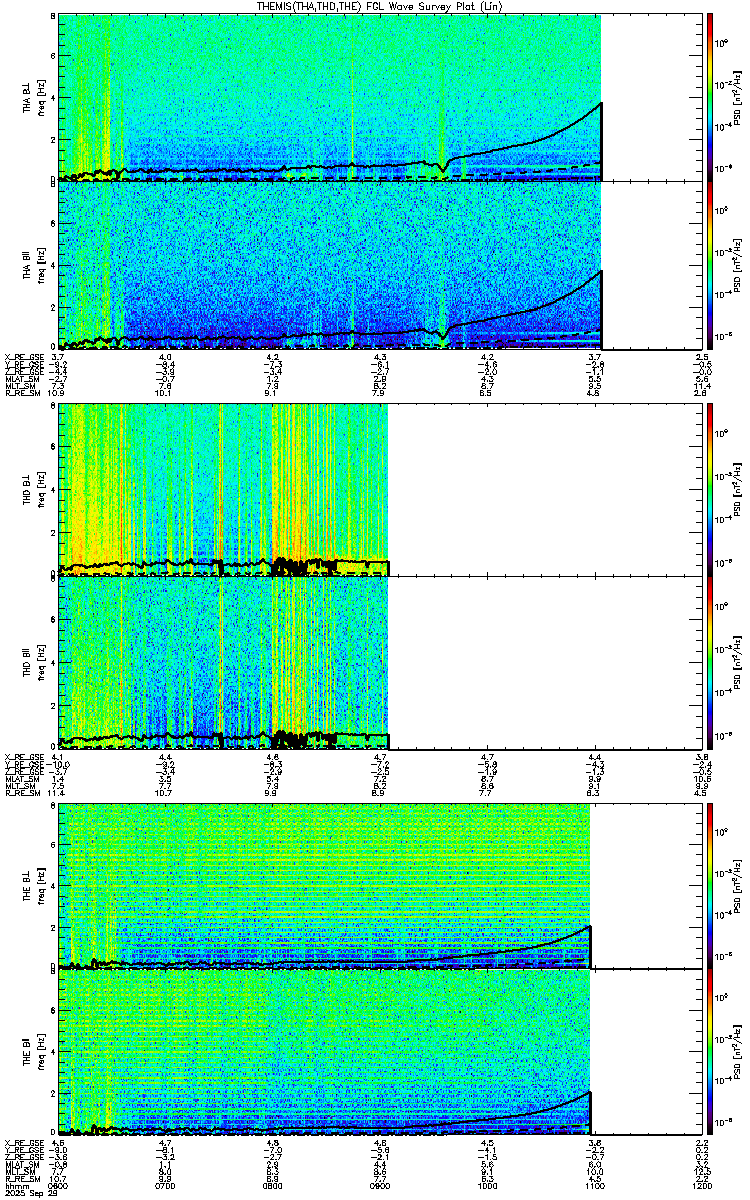Select the THE BII spectrogram panel
Image resolution: width=750 pixels, height=1200 pixels.
pos(381,1053)
